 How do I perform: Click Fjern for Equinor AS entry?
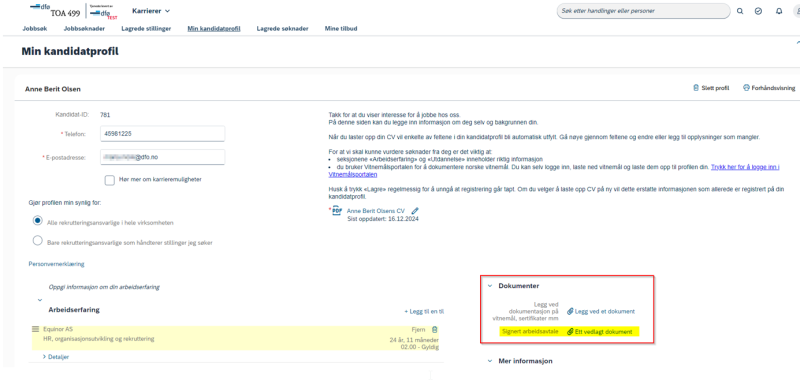418,330
